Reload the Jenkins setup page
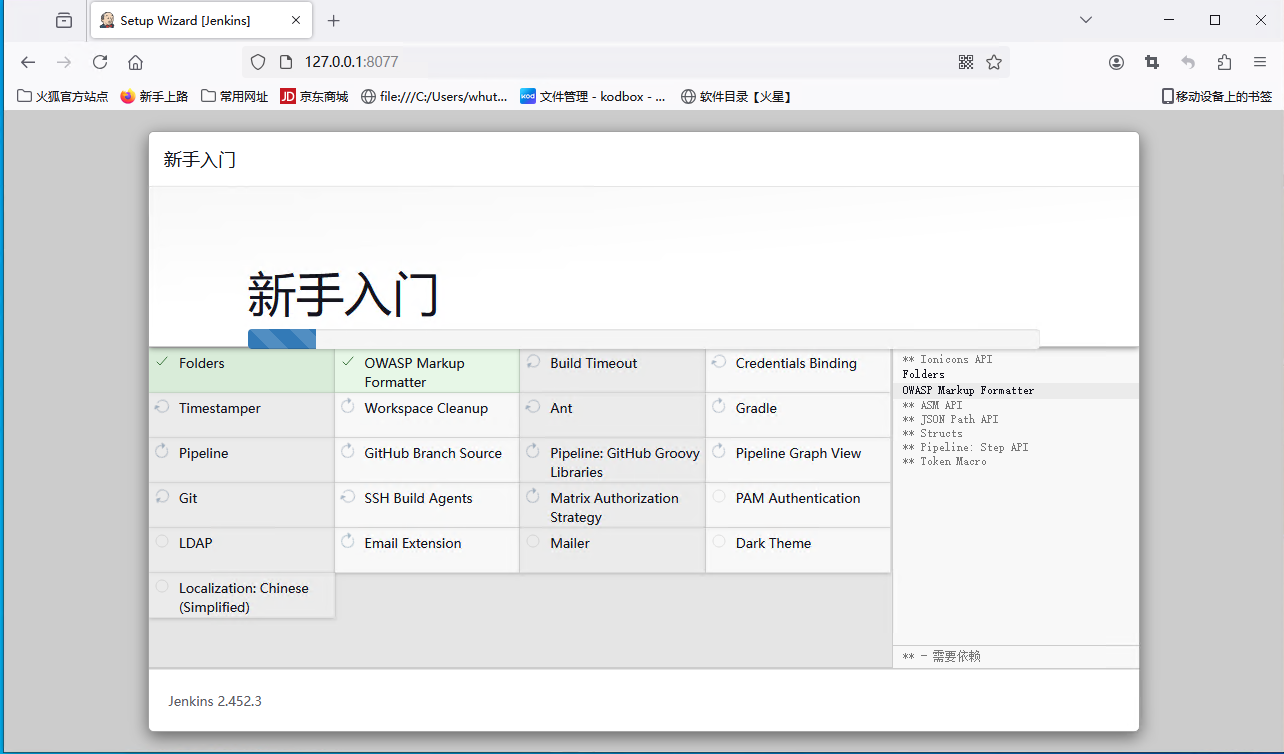The height and width of the screenshot is (754, 1284). pos(100,62)
